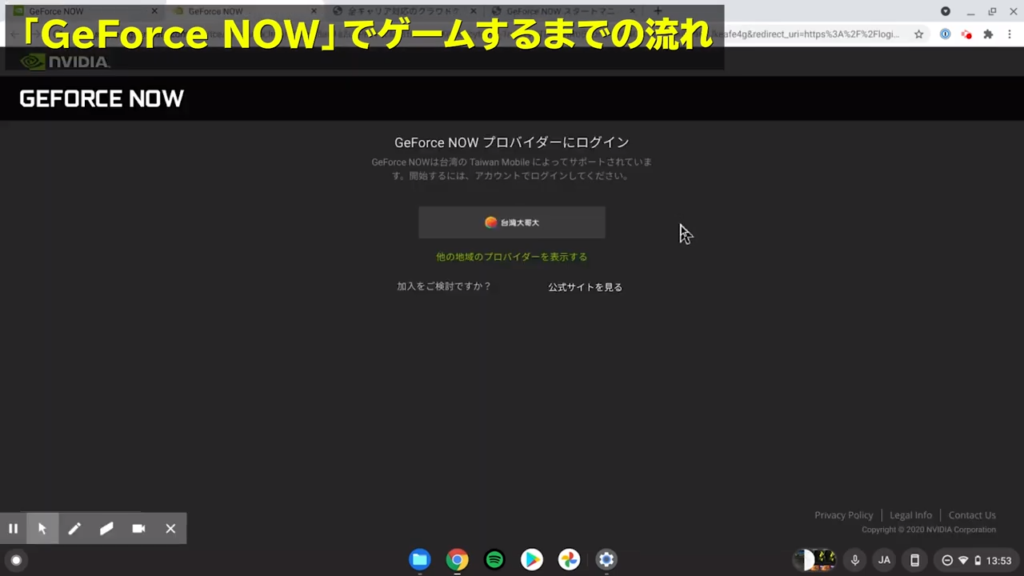1024x576 pixels.
Task: Close the recording toolbar with X
Action: 170,529
